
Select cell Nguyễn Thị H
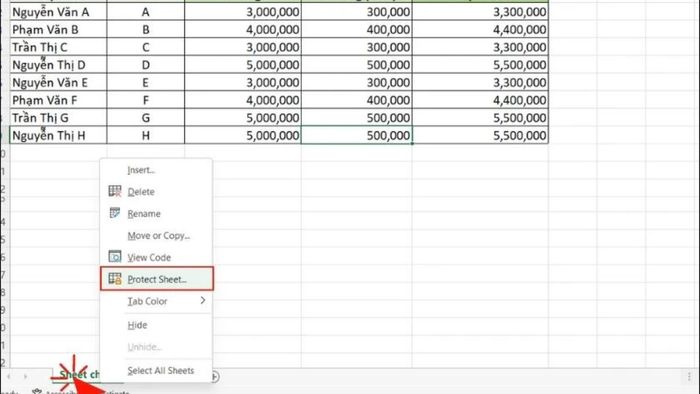[x=58, y=135]
